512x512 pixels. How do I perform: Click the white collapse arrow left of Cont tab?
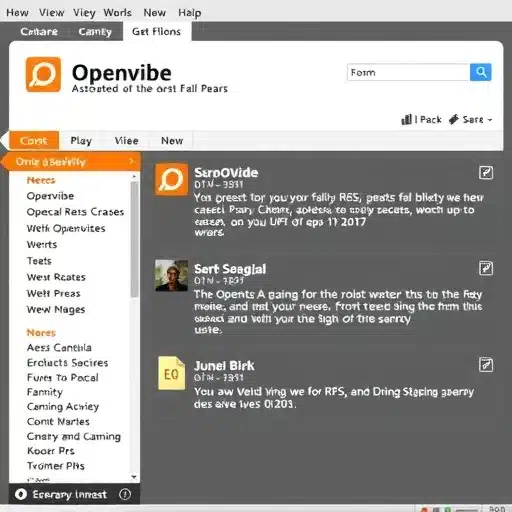[4, 140]
